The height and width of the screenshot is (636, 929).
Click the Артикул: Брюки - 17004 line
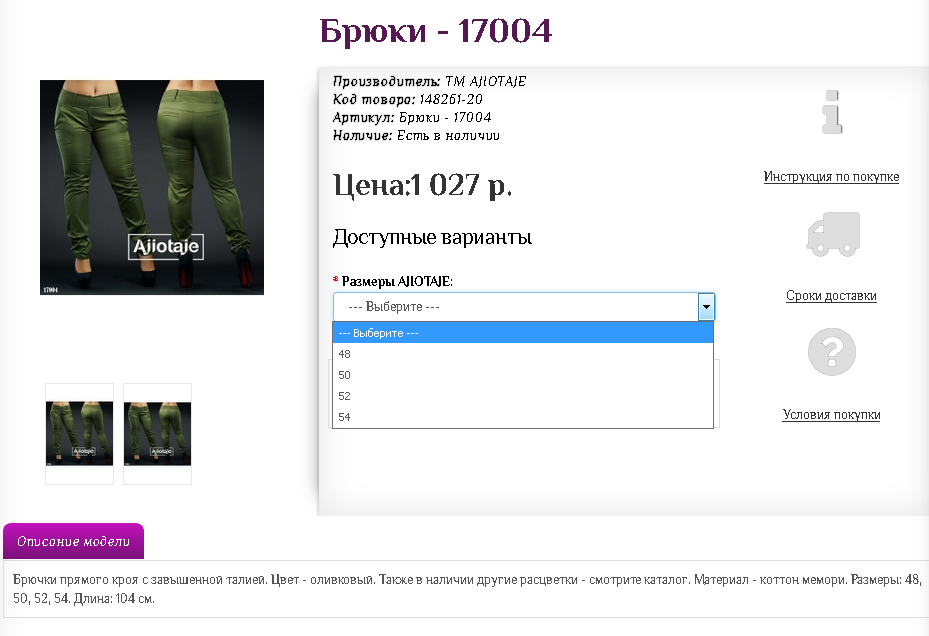[x=412, y=117]
